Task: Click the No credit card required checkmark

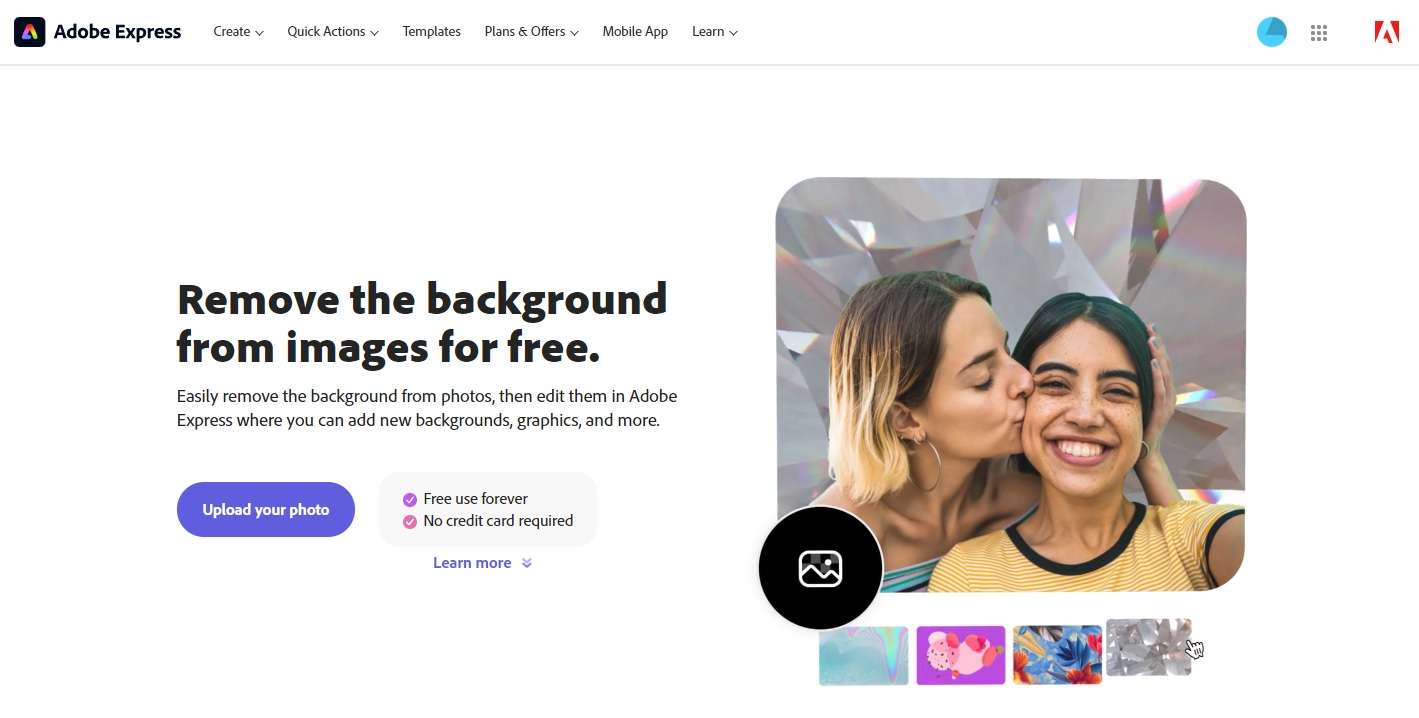Action: pos(410,521)
